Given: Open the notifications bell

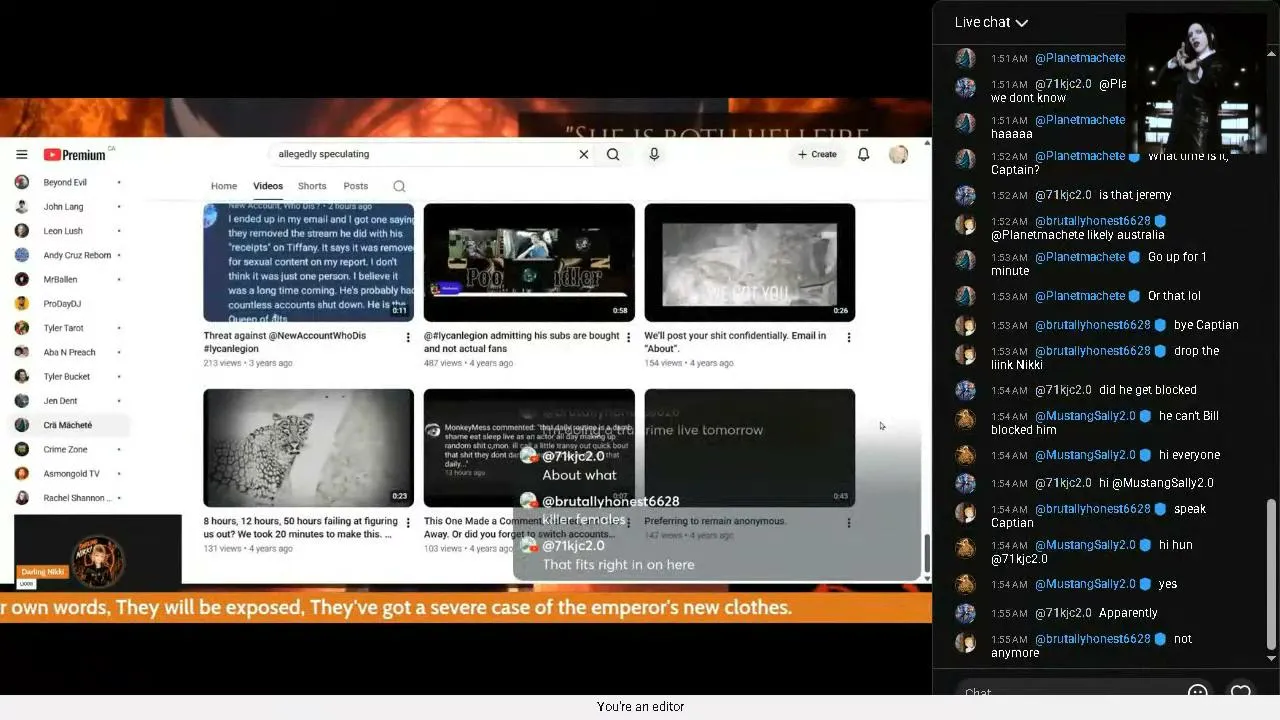Looking at the screenshot, I should (863, 154).
